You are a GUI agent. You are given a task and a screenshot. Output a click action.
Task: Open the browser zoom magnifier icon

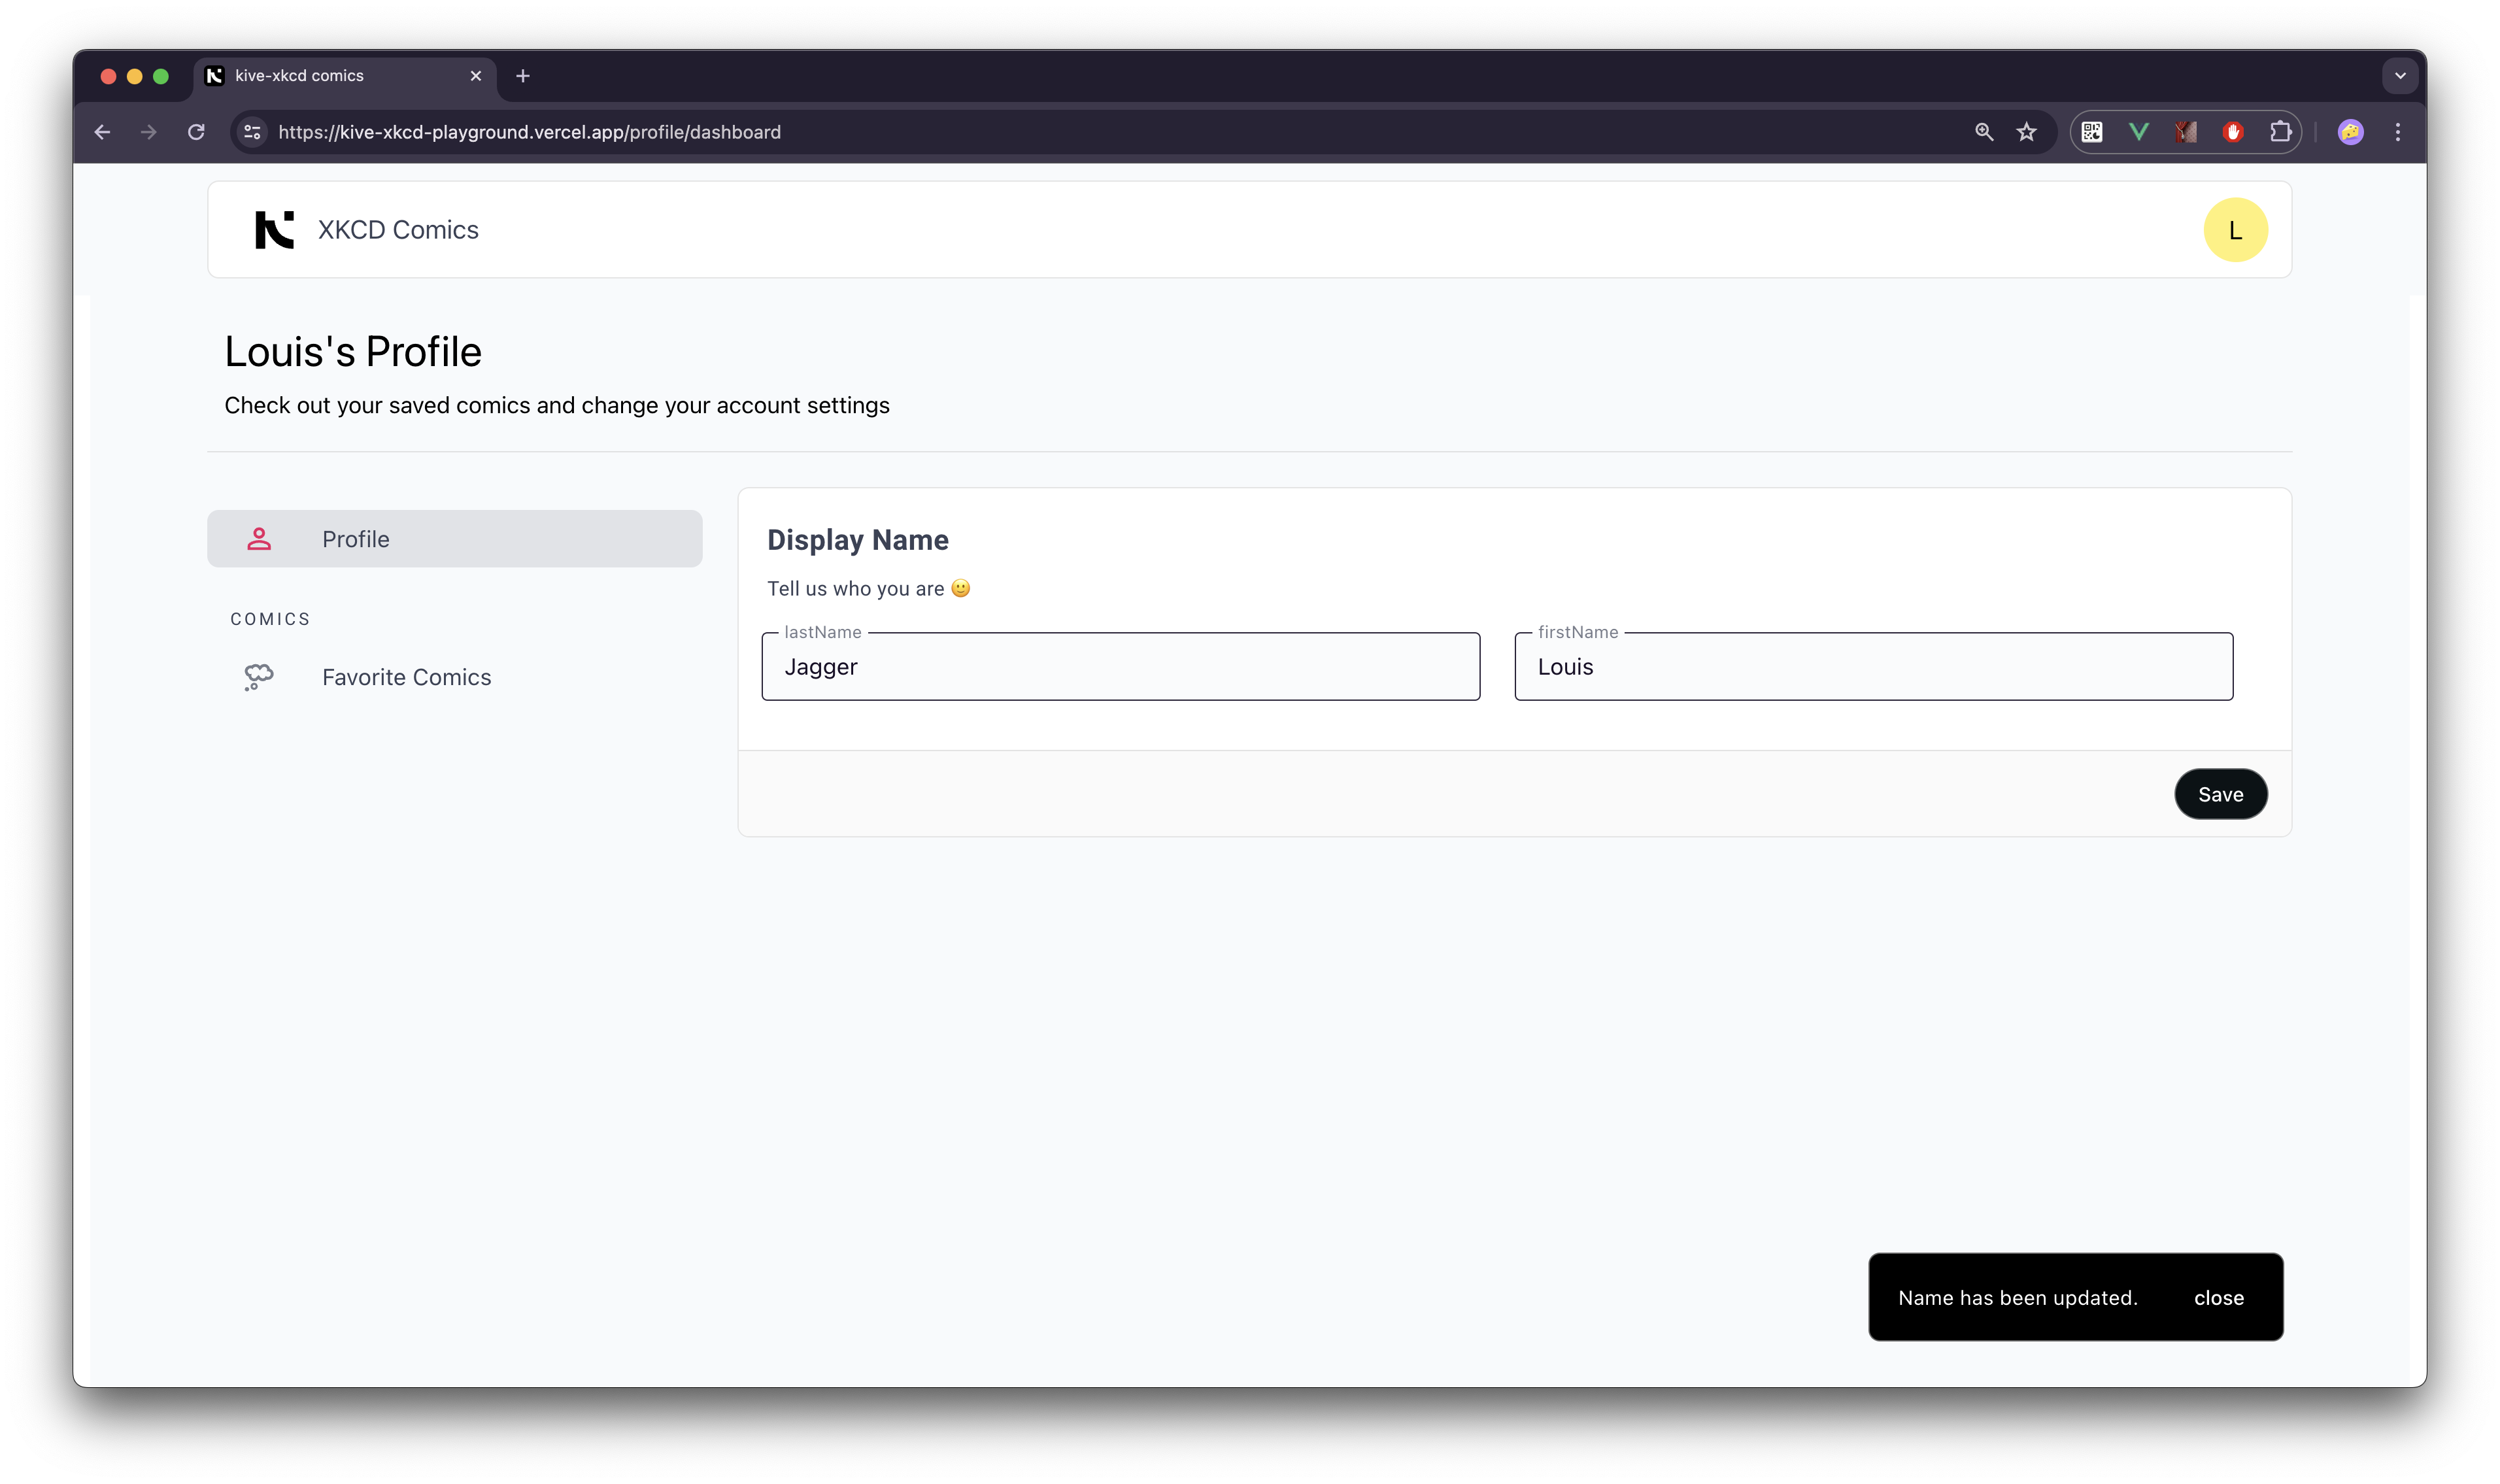[1984, 132]
